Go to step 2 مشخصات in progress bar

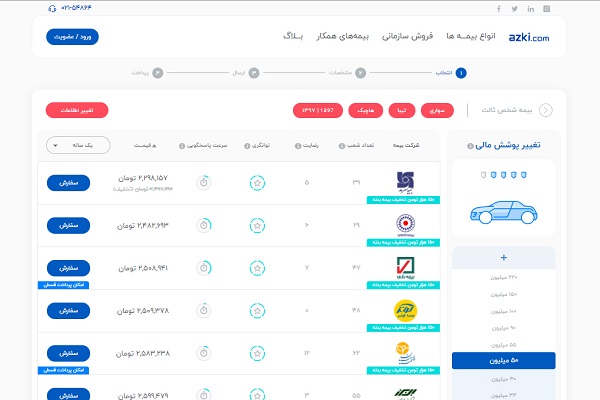pos(347,73)
